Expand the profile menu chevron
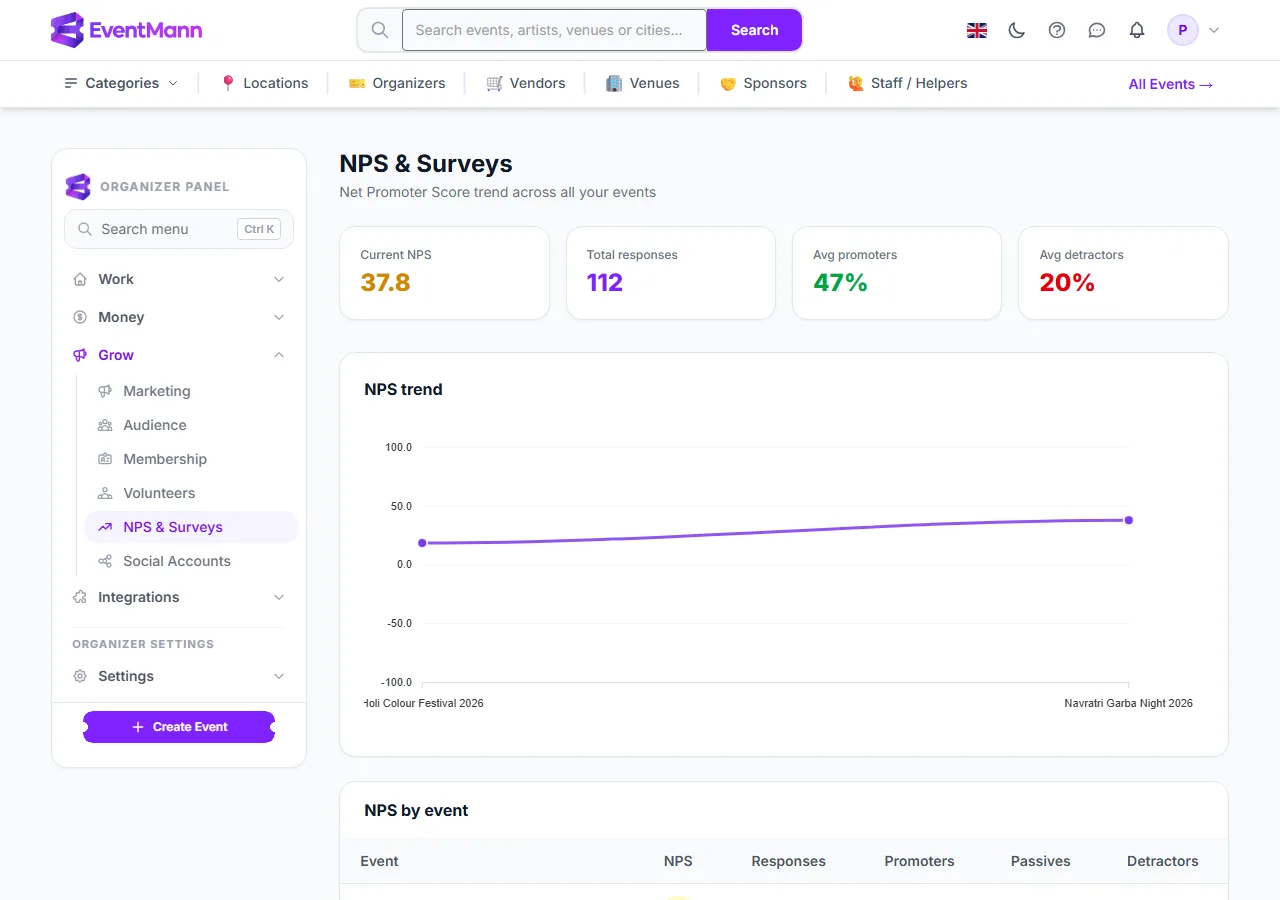The width and height of the screenshot is (1280, 900). tap(1214, 30)
